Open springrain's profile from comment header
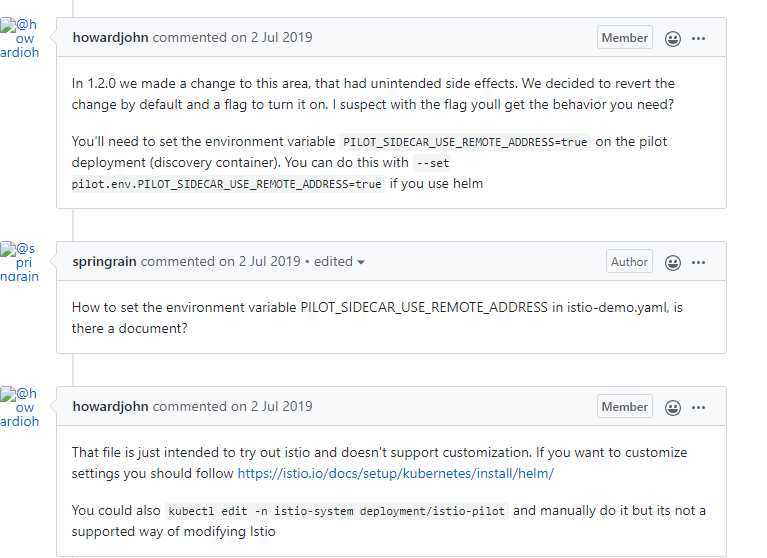 pos(104,262)
